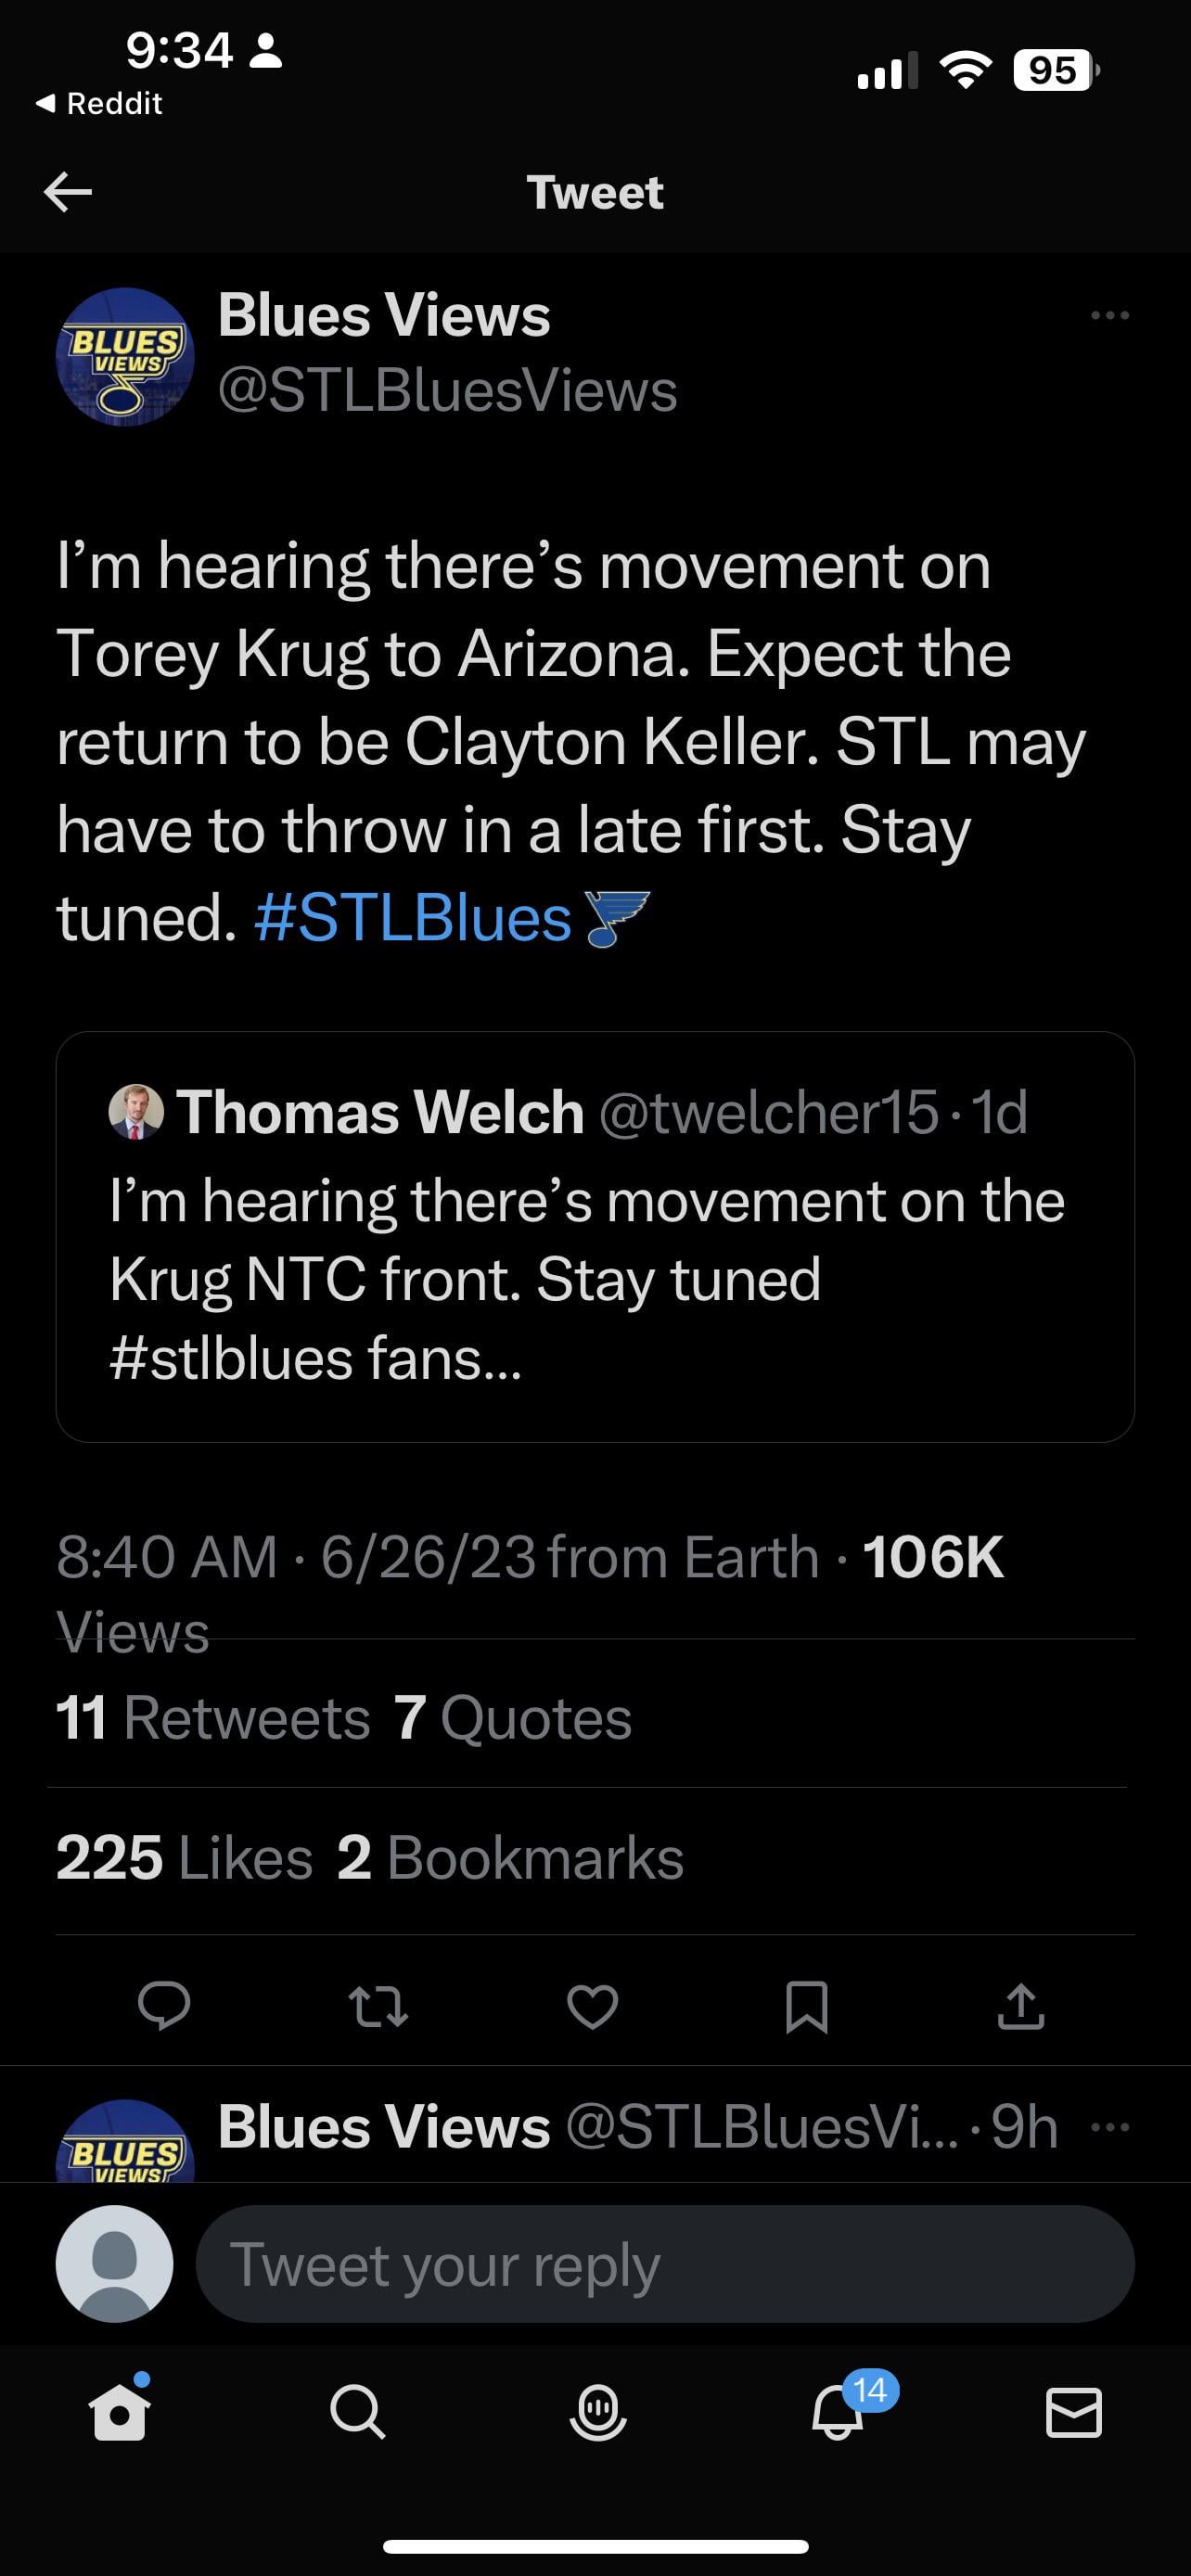Open the quoted Thomas Welch tweet

coord(595,1236)
